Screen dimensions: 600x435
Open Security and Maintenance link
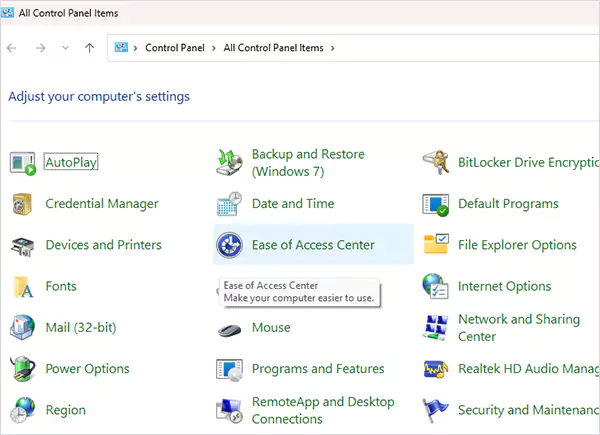click(528, 410)
